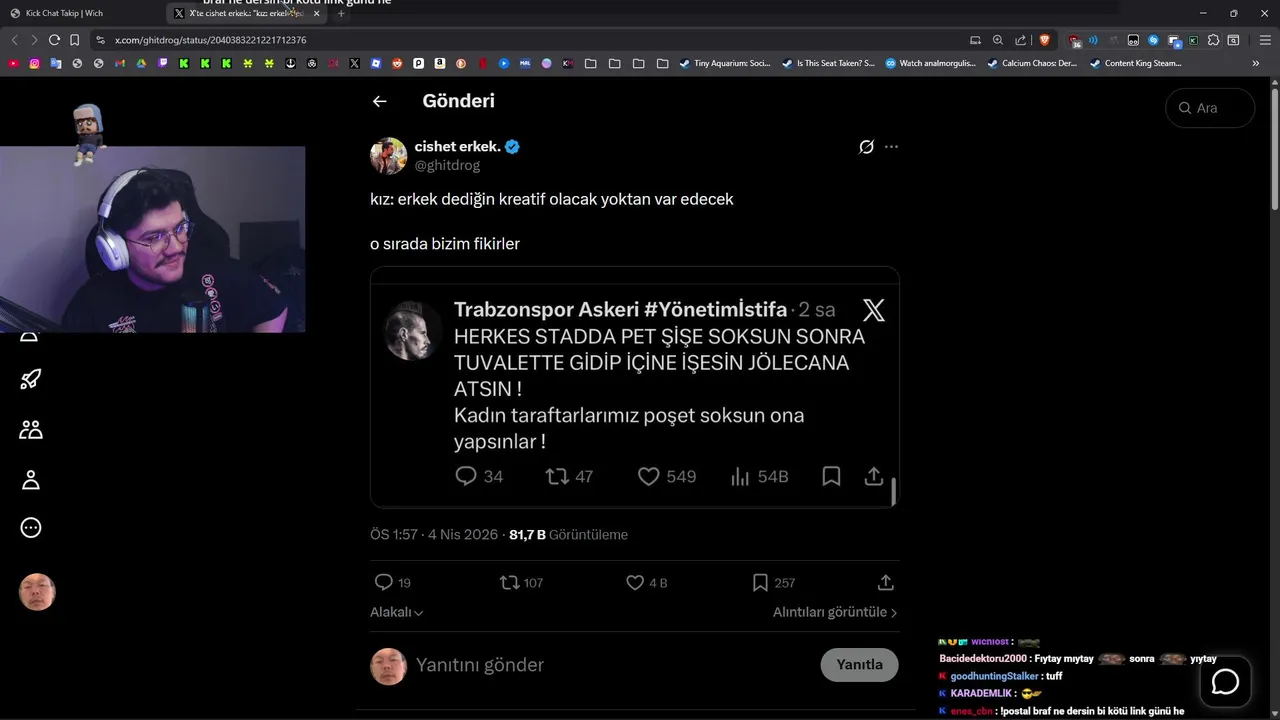Open the Reddit bookmark
This screenshot has height=720, width=1280.
pyautogui.click(x=397, y=63)
